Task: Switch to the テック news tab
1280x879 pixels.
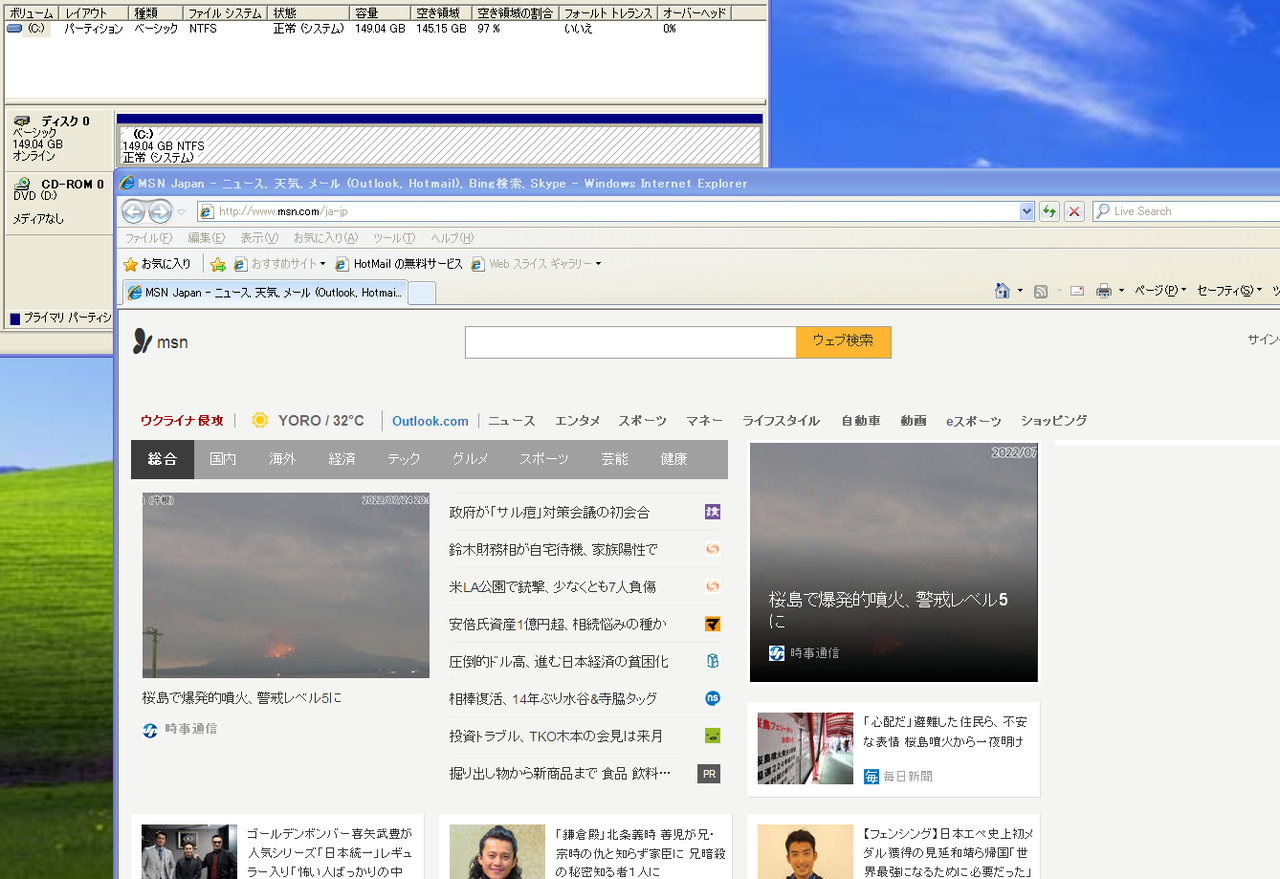Action: 404,459
